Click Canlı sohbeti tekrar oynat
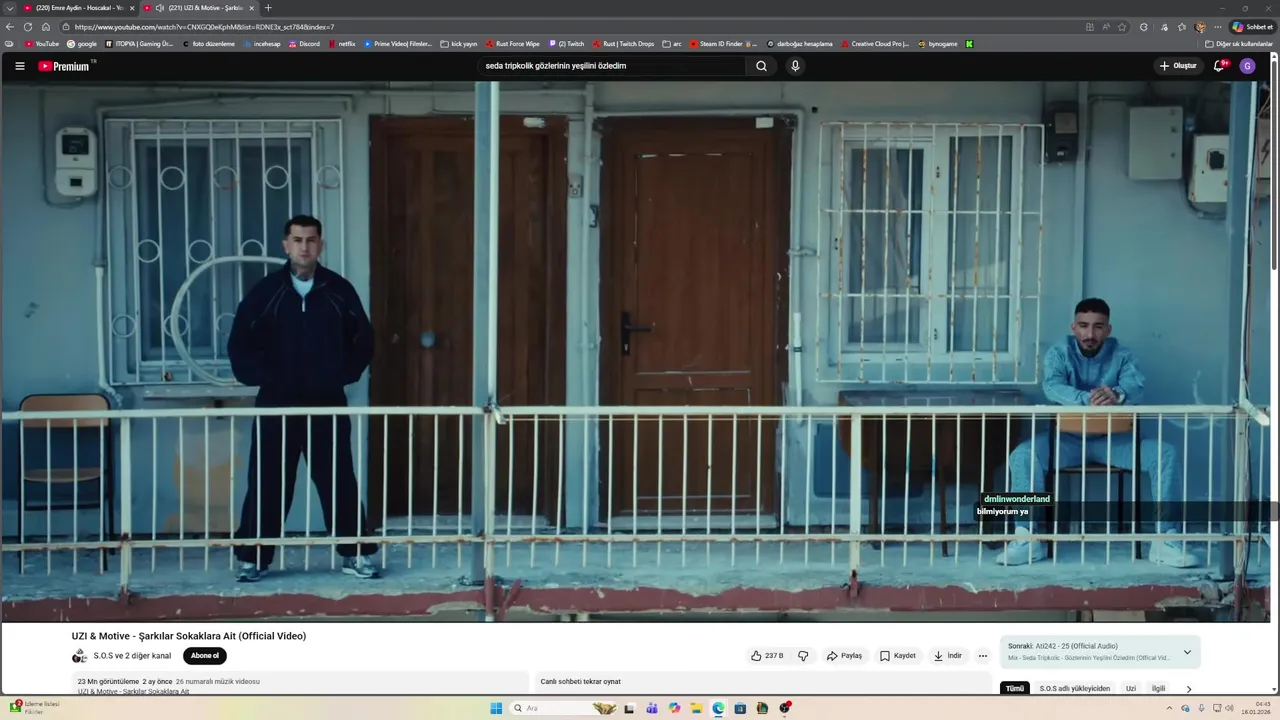 click(x=581, y=682)
